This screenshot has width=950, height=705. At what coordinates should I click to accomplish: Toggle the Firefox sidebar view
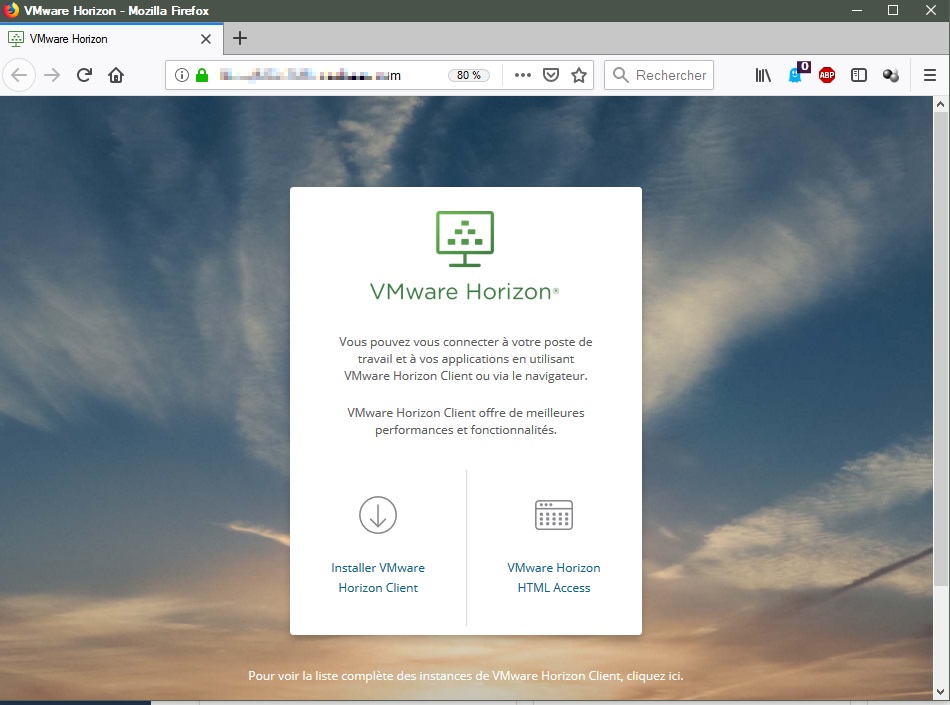click(859, 75)
